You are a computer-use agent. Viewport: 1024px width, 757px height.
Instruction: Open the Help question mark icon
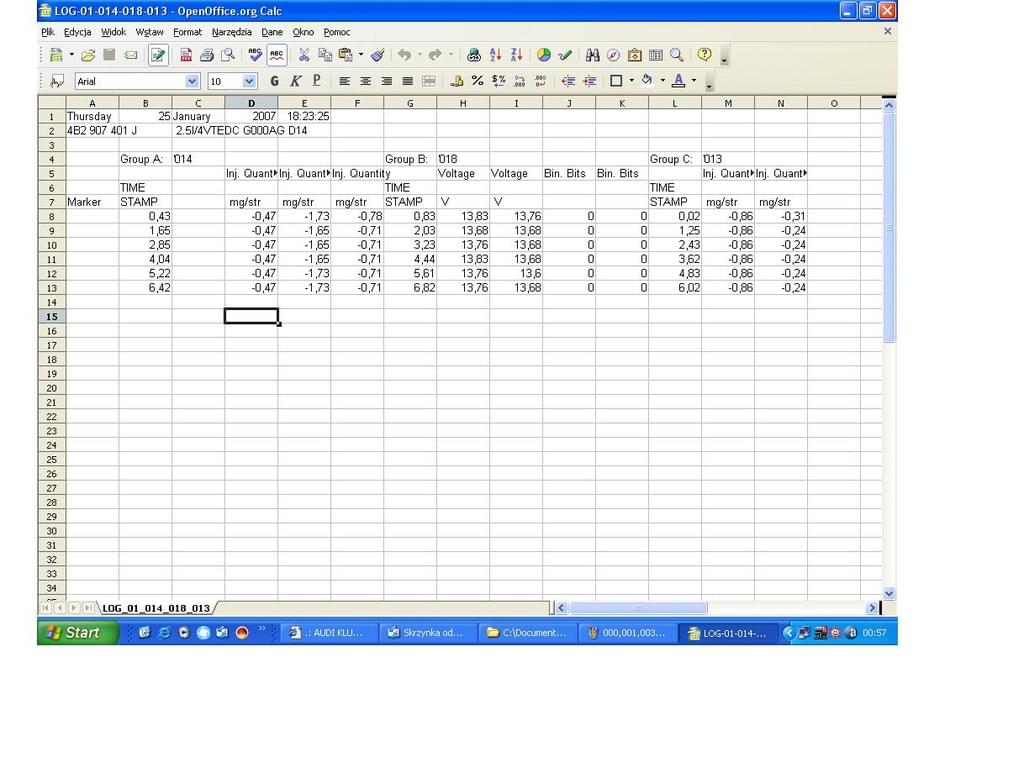[x=704, y=55]
